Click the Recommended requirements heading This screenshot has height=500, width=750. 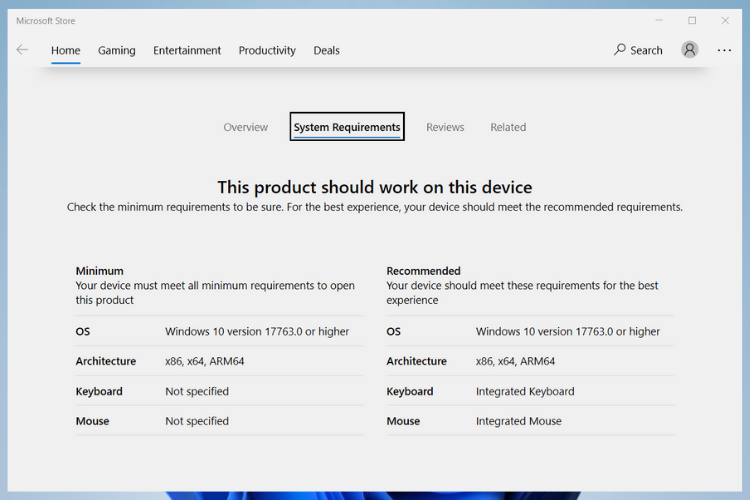423,271
